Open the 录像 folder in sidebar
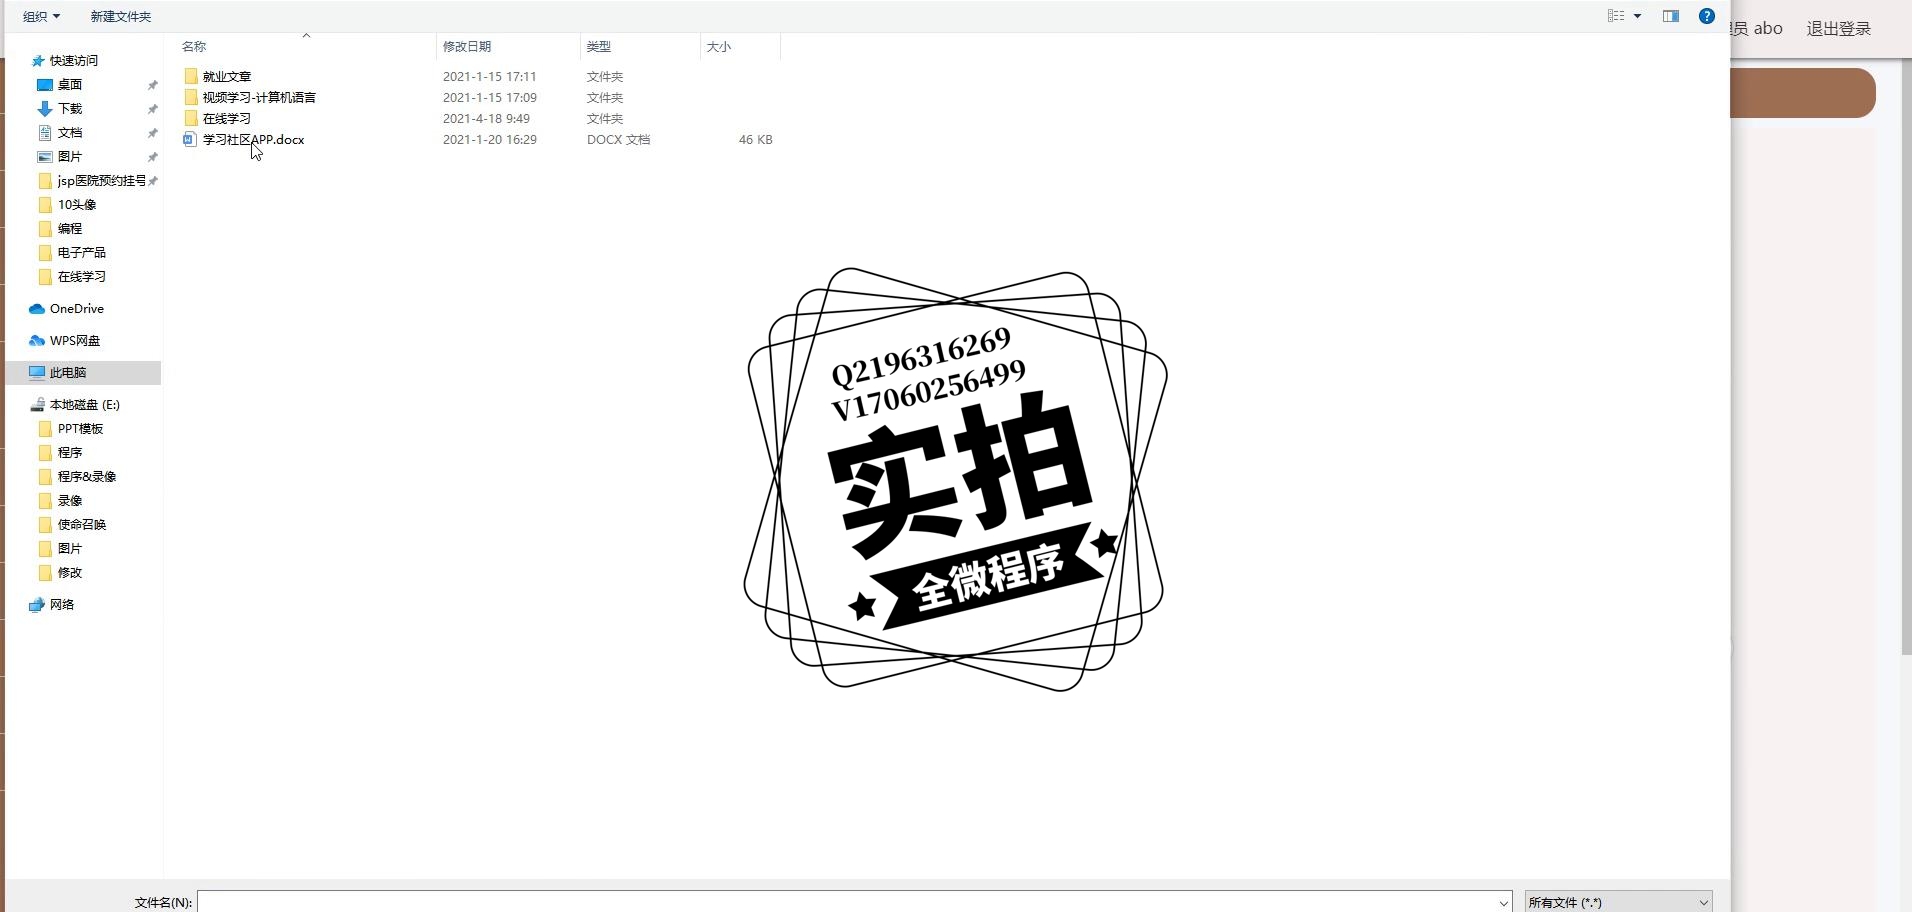This screenshot has width=1912, height=912. point(70,500)
